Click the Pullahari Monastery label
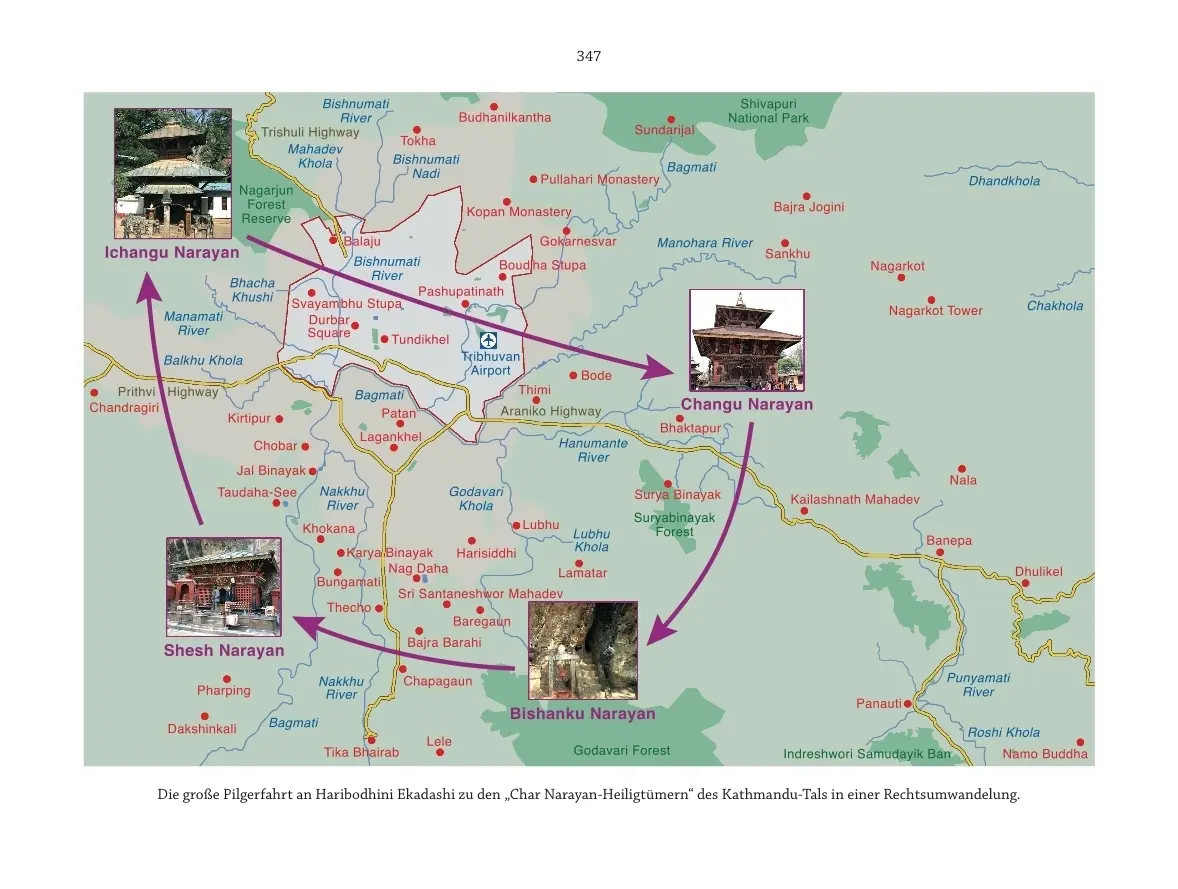The image size is (1178, 889). [x=600, y=179]
